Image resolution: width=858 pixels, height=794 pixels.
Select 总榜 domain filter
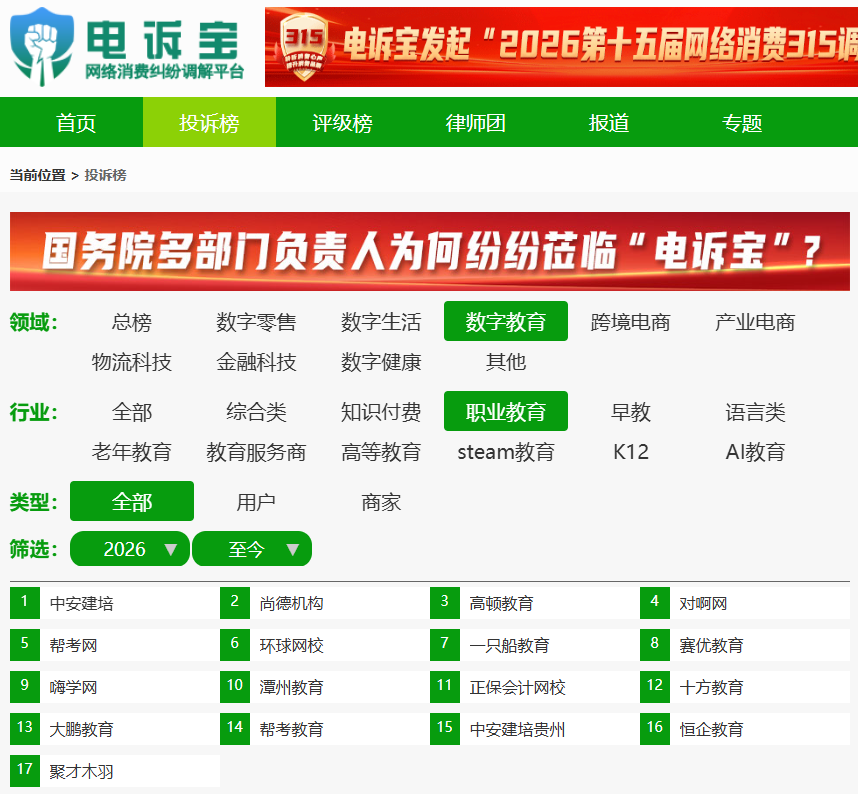pos(132,322)
